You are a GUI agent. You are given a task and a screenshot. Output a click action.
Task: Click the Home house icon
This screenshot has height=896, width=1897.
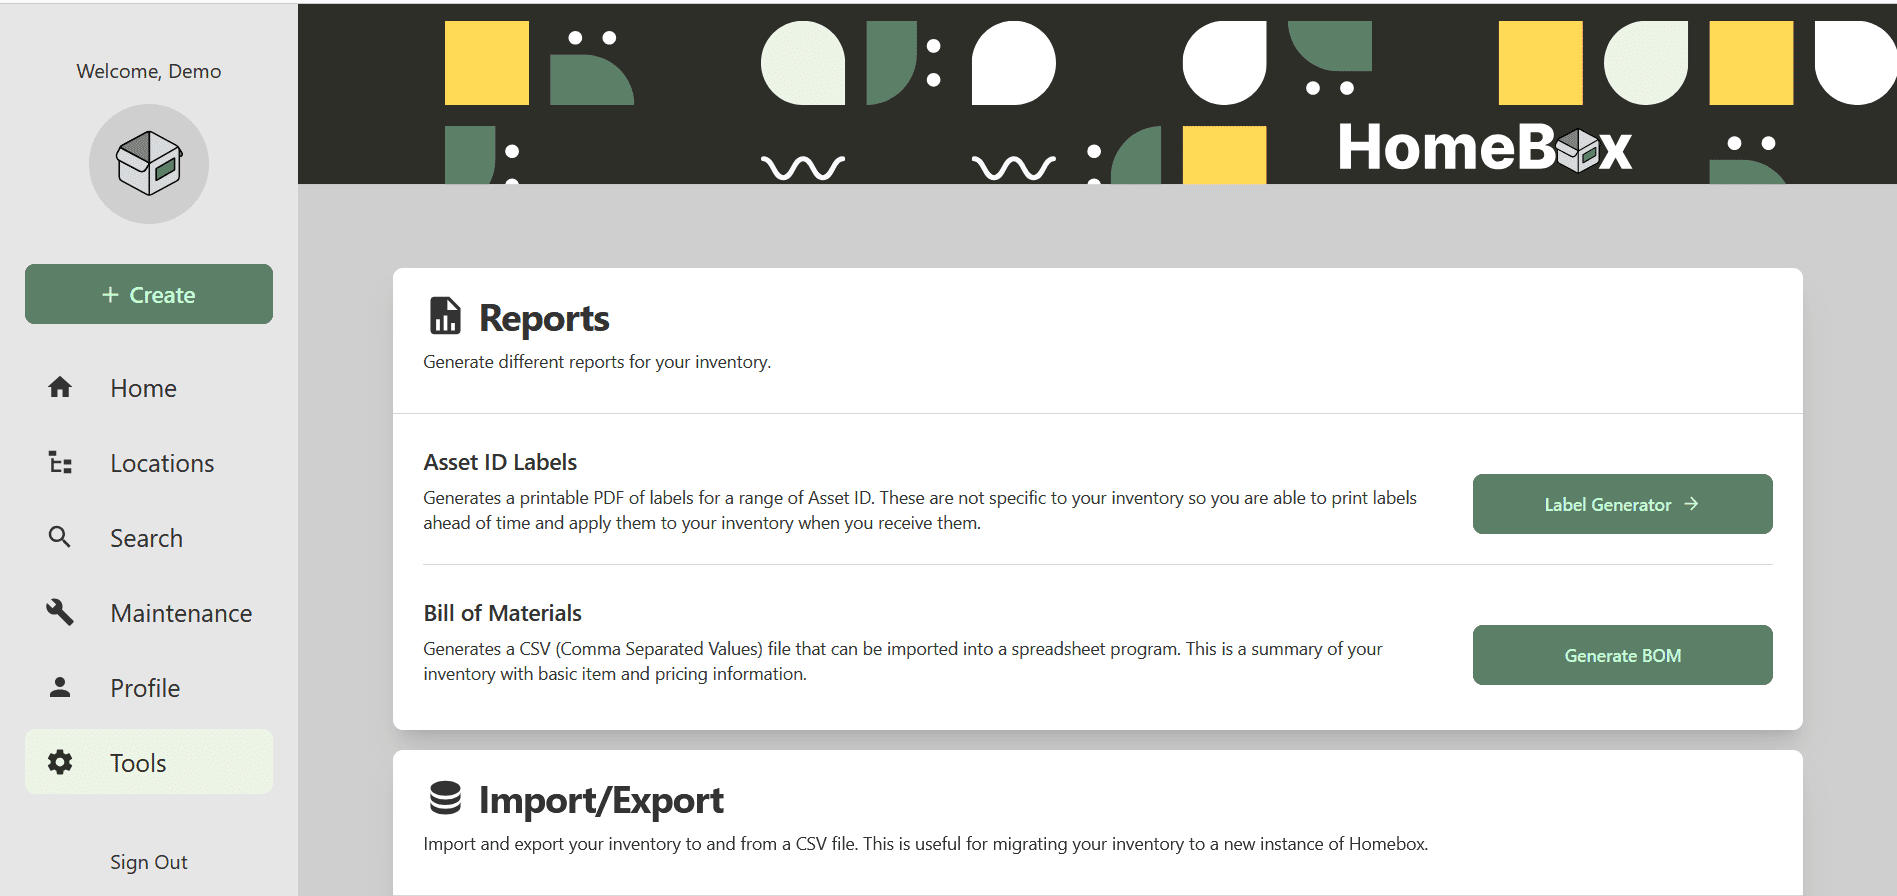tap(60, 387)
